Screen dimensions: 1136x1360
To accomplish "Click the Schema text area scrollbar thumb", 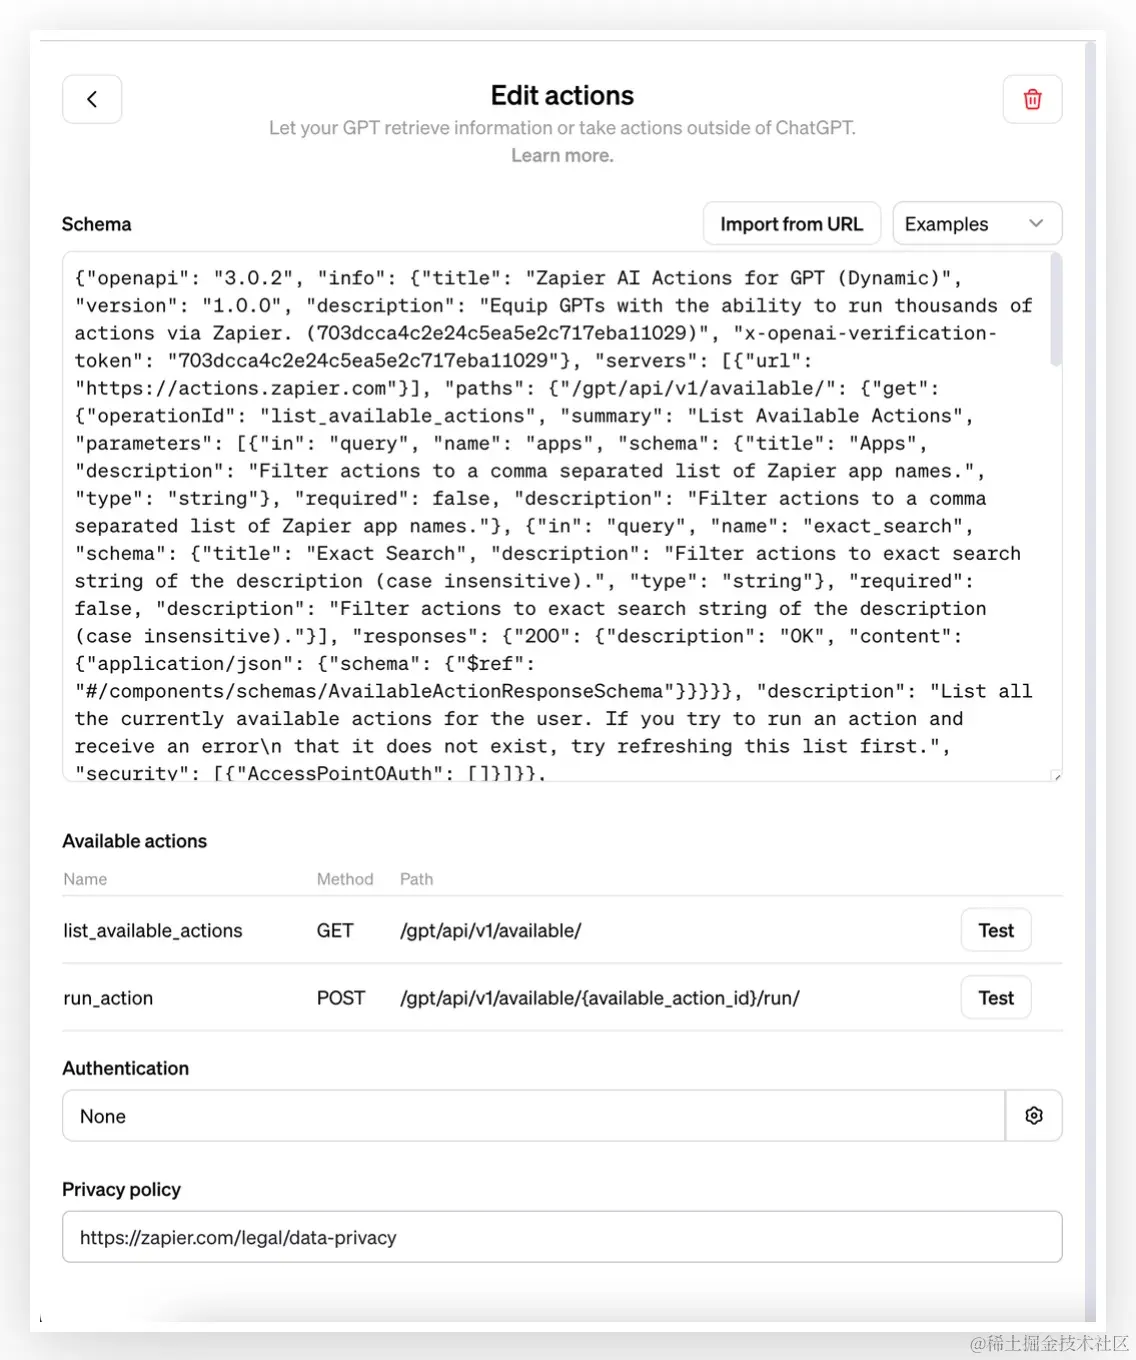I will click(x=1056, y=310).
